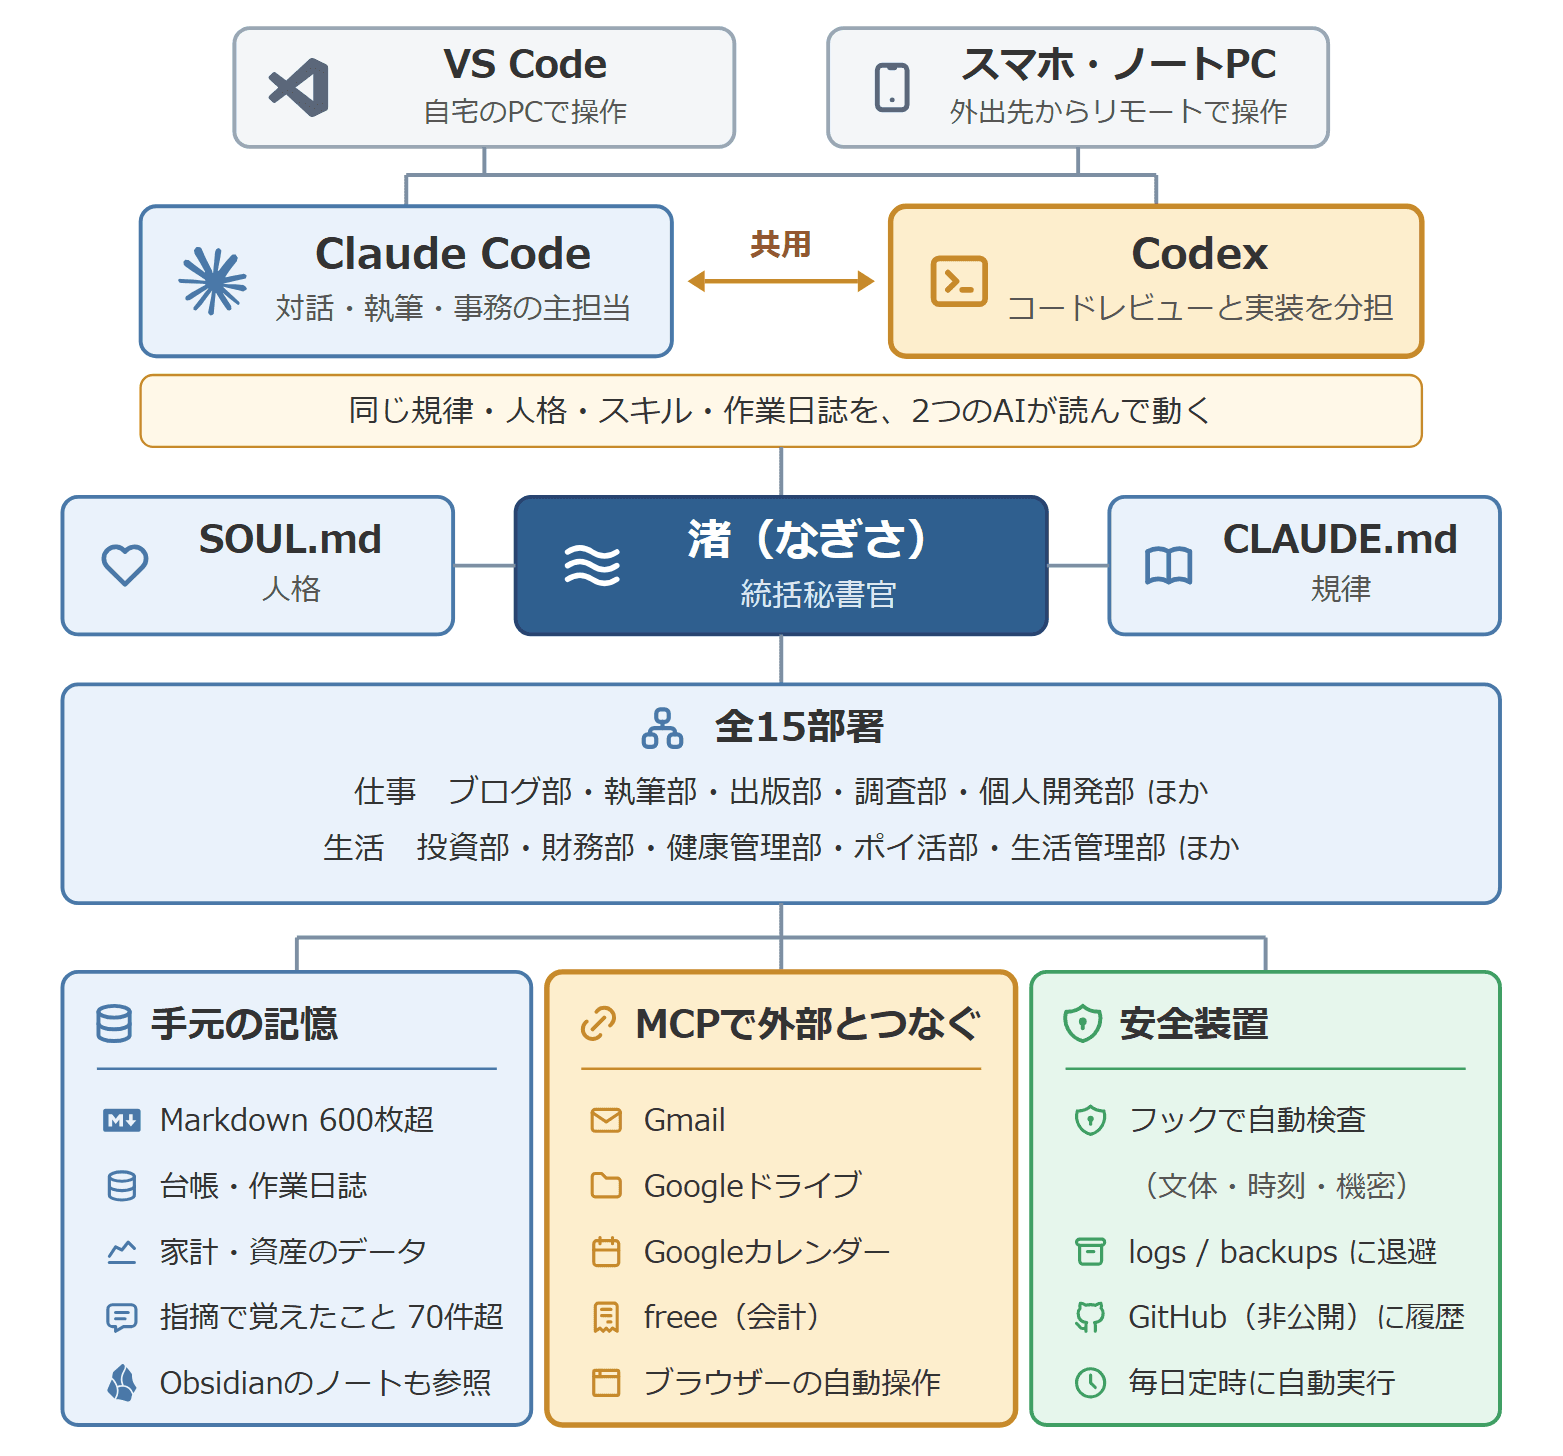Click the open book icon in CLAUDE.md box
This screenshot has height=1456, width=1563.
(1168, 566)
